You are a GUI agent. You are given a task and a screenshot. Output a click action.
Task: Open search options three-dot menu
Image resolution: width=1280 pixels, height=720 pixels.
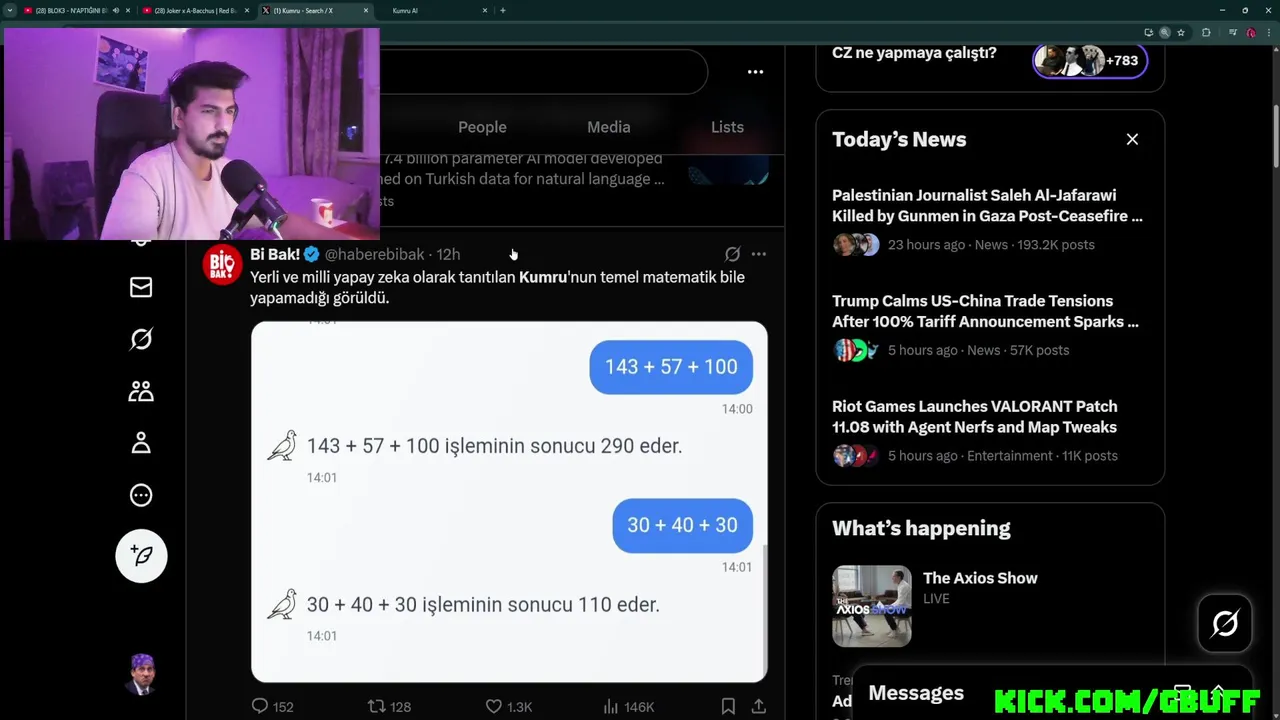pyautogui.click(x=755, y=72)
